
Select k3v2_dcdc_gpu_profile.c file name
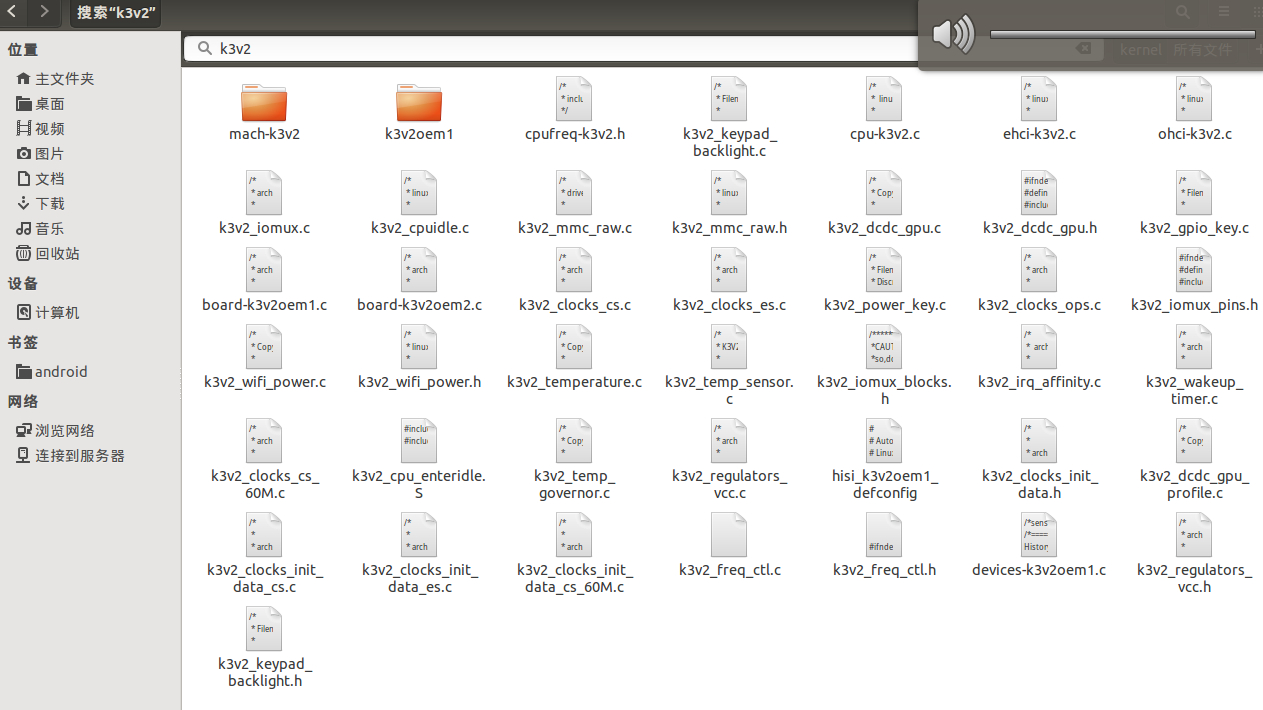[1194, 484]
